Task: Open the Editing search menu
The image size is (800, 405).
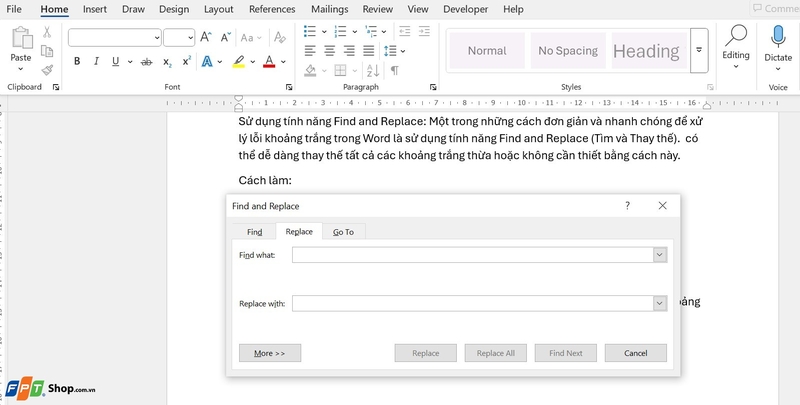Action: [x=736, y=47]
